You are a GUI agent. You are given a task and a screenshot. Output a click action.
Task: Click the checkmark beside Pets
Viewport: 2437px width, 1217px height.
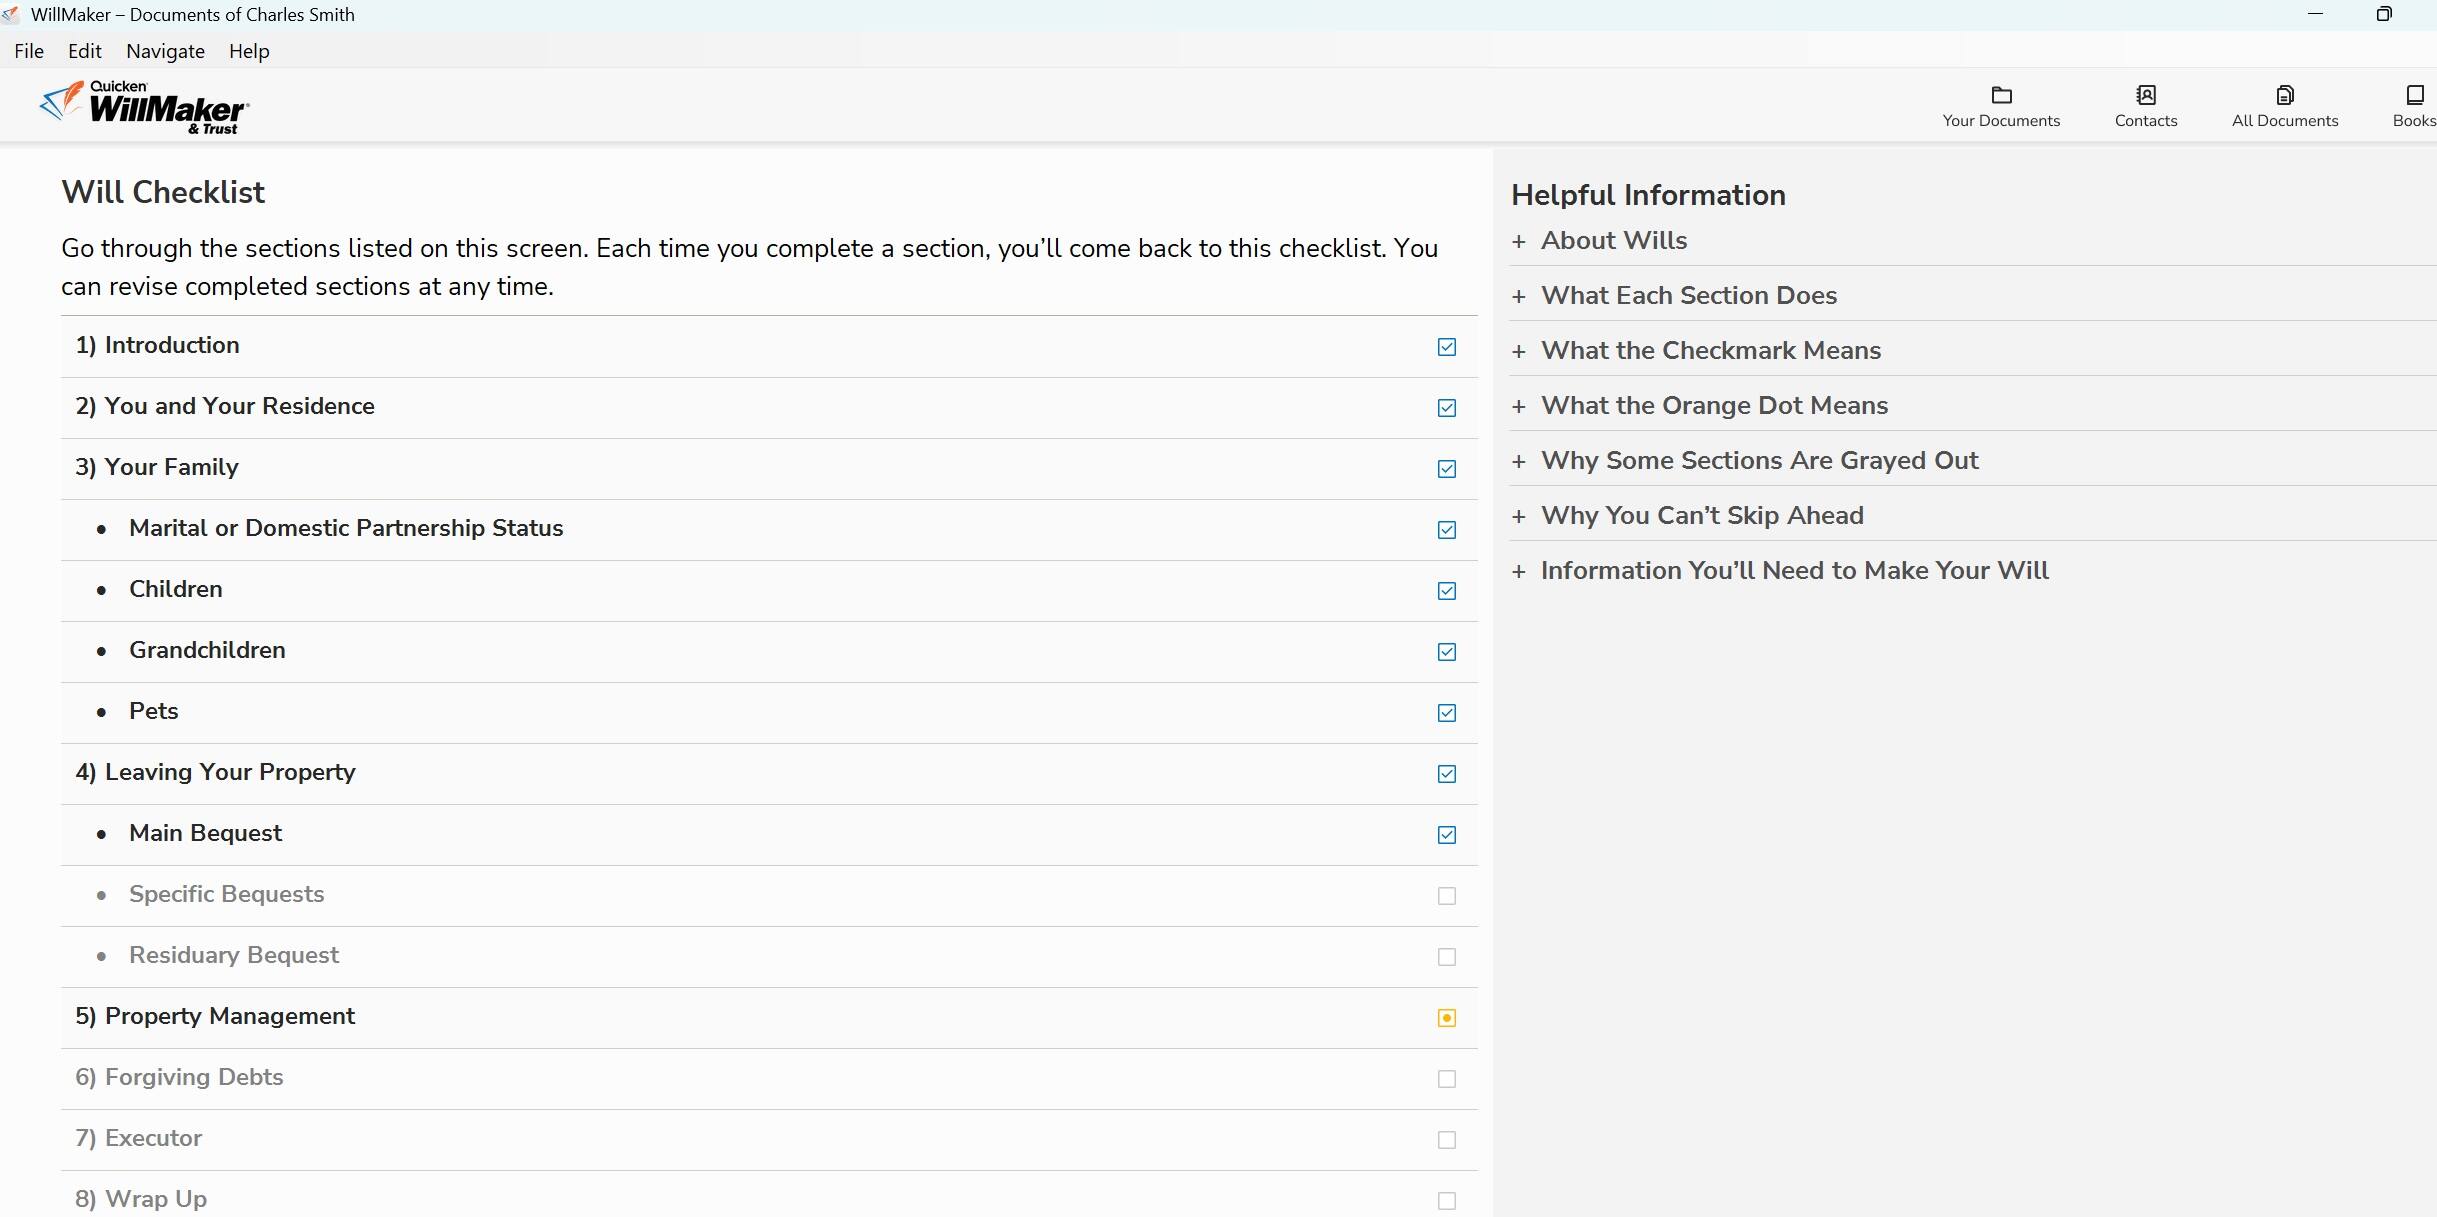click(1446, 713)
